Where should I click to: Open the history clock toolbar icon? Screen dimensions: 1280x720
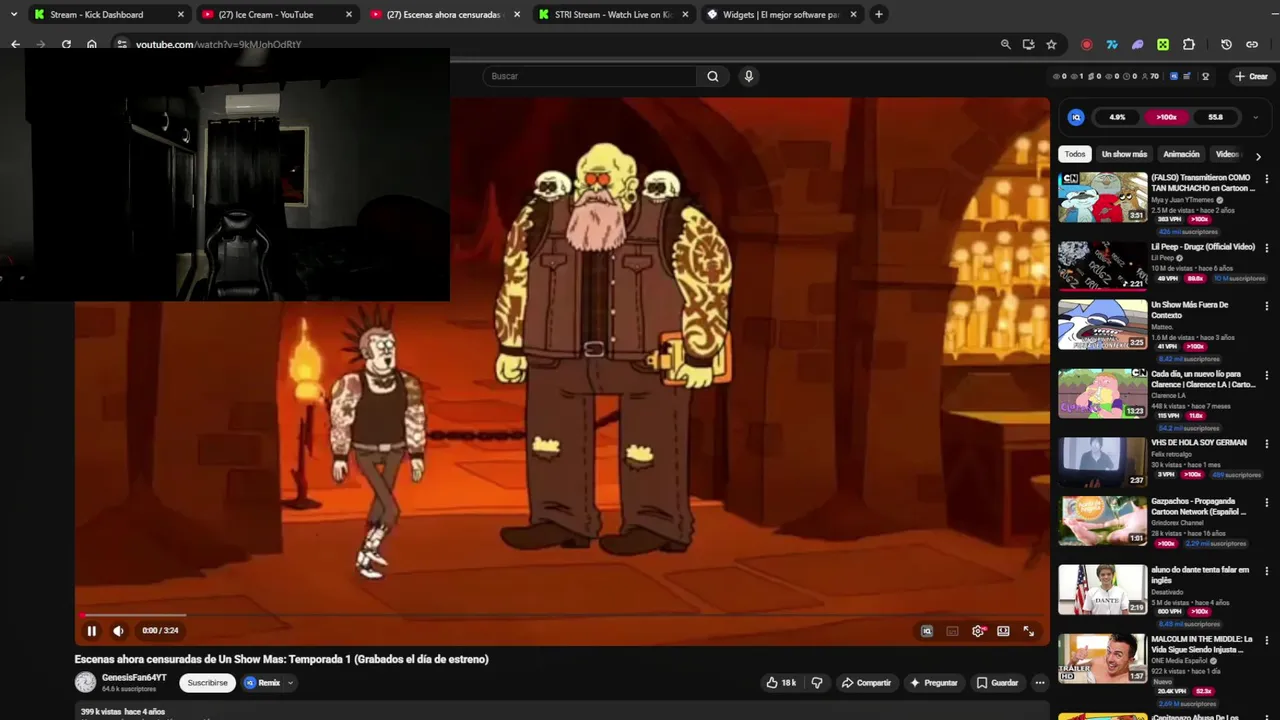click(1226, 45)
